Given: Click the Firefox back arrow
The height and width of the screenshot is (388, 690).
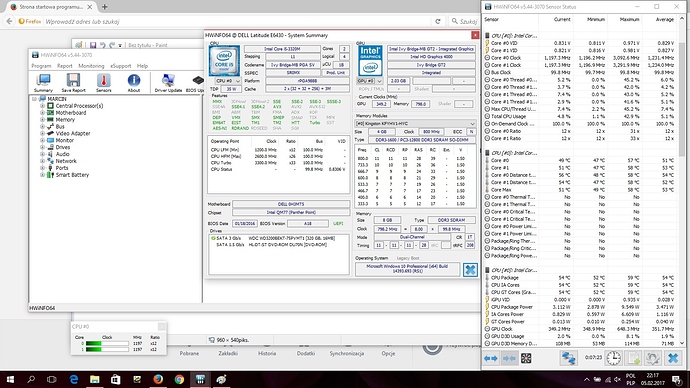Looking at the screenshot, I should tap(9, 21).
